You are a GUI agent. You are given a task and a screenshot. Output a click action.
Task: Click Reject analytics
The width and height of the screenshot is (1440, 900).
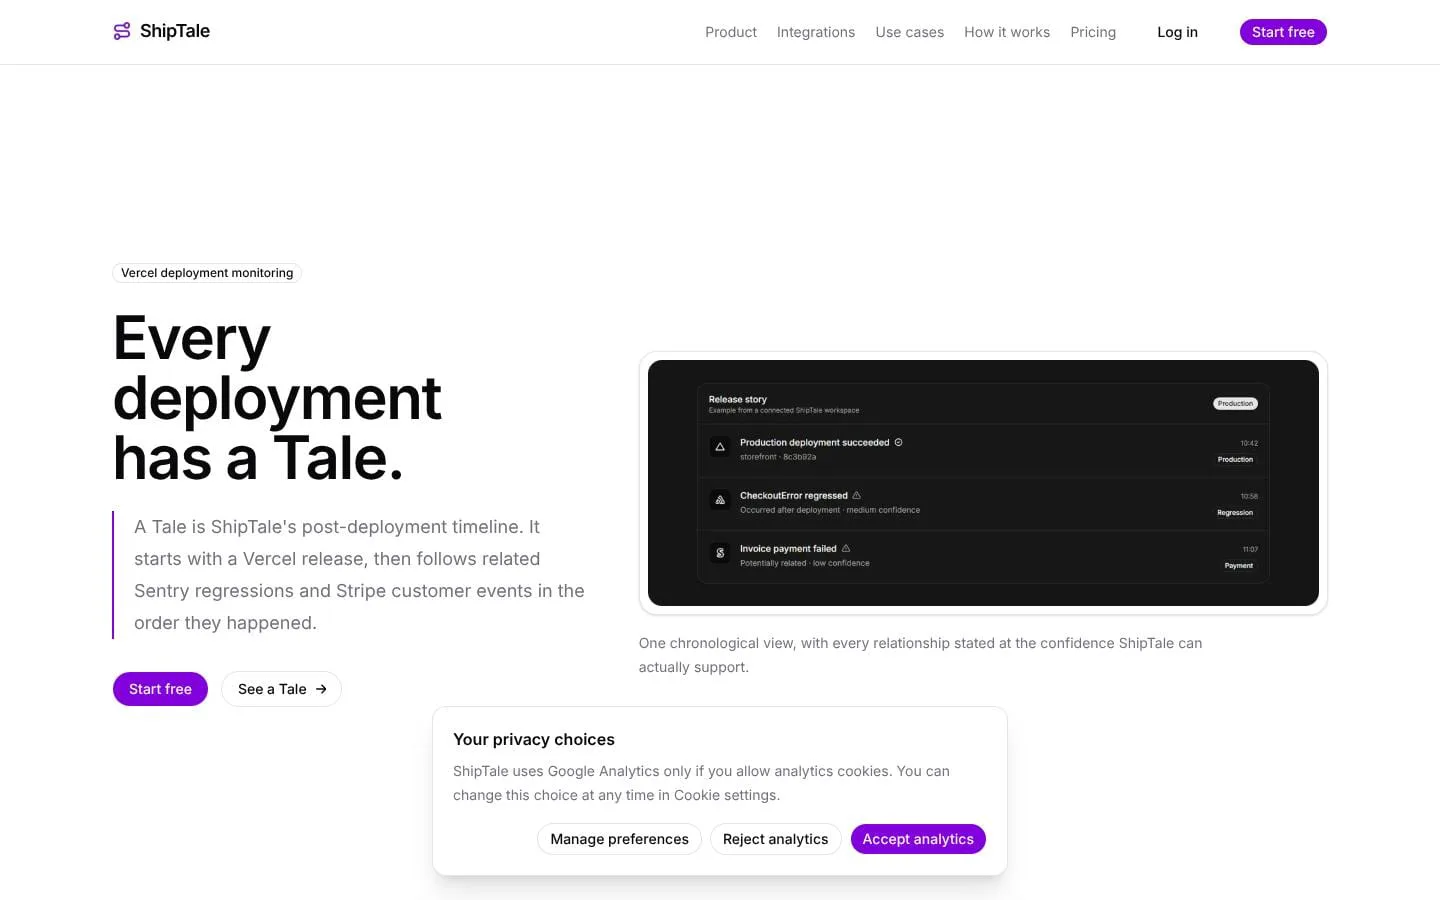pyautogui.click(x=775, y=839)
